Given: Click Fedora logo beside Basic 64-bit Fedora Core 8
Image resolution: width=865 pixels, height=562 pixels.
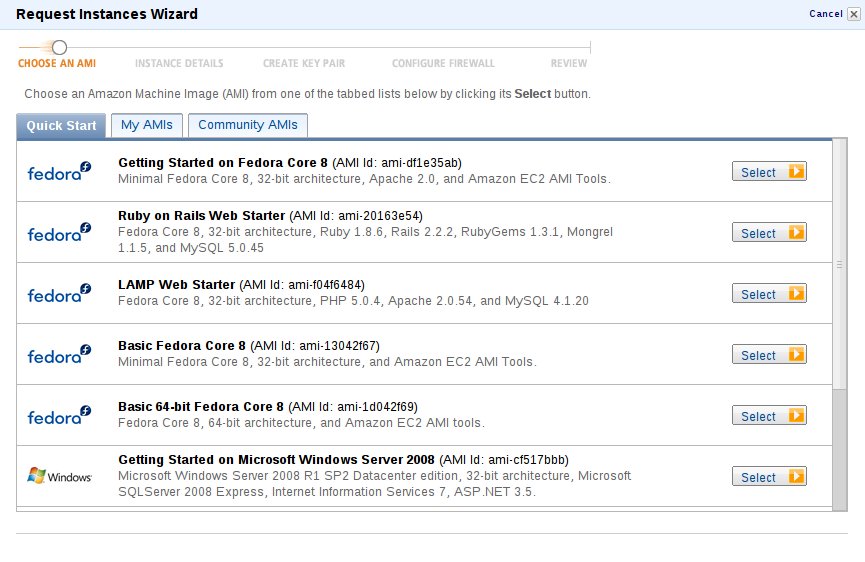Looking at the screenshot, I should pos(59,416).
